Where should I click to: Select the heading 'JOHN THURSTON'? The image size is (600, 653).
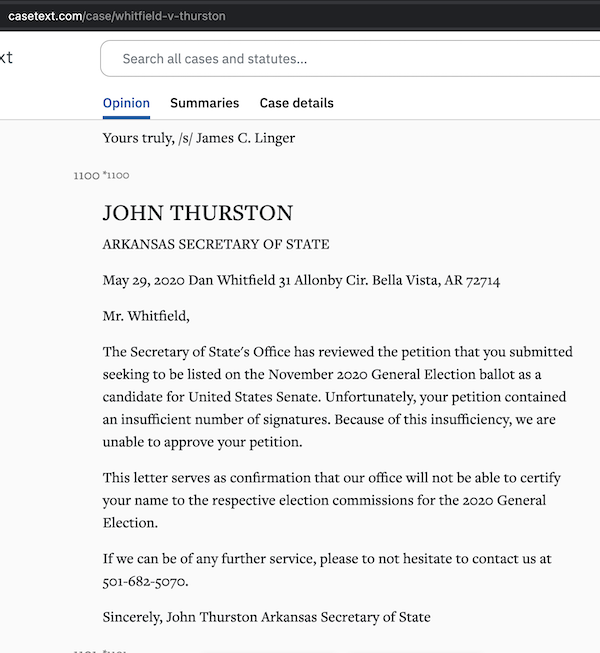point(198,213)
